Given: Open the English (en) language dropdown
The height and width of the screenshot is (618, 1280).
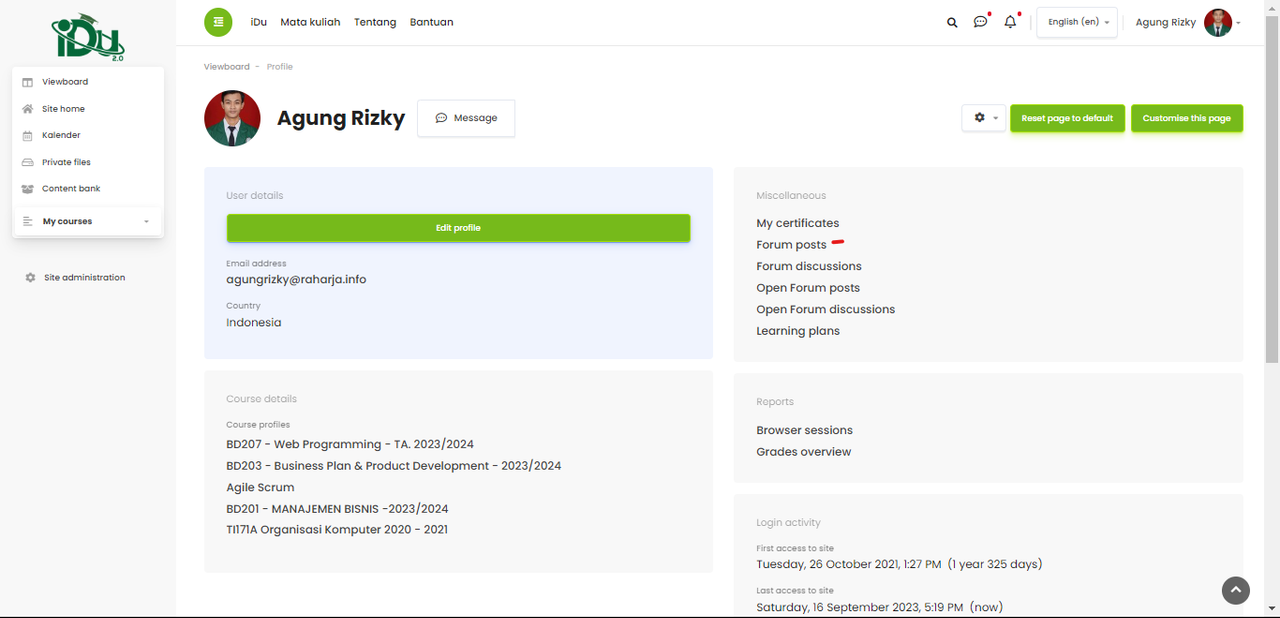Looking at the screenshot, I should point(1077,22).
